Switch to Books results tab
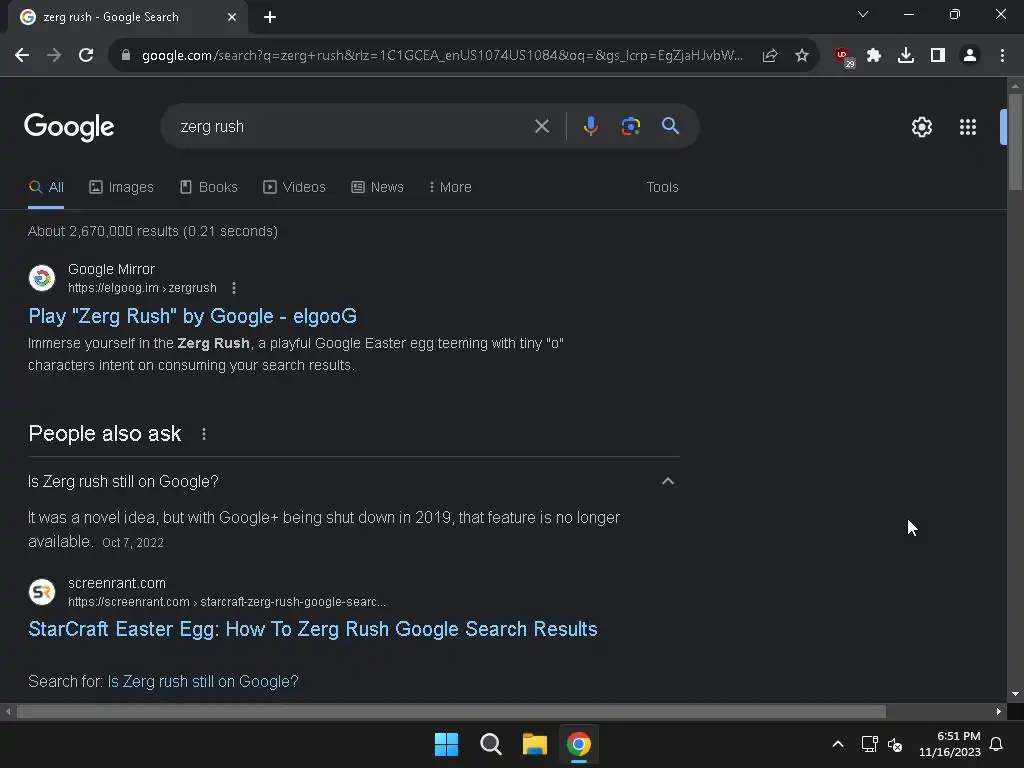The height and width of the screenshot is (768, 1024). tap(209, 187)
